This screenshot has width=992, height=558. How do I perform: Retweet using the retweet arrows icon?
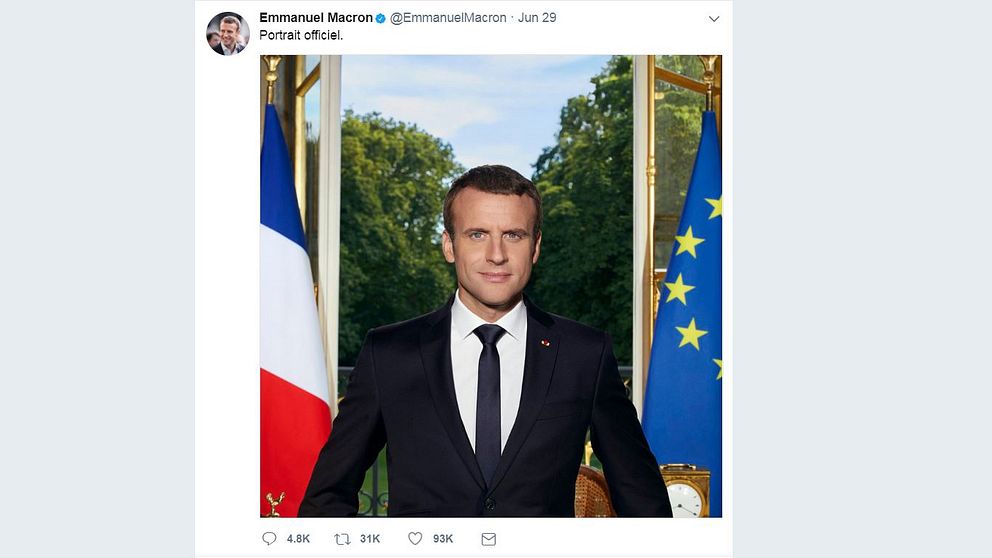[x=342, y=539]
